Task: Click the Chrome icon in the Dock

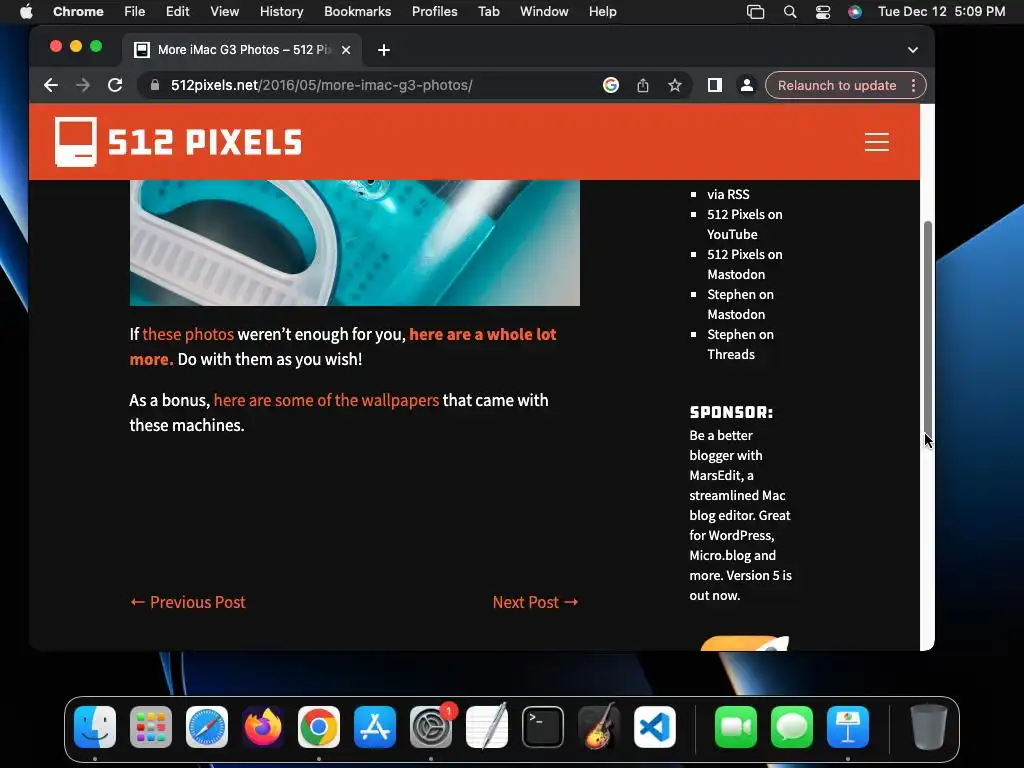Action: tap(319, 727)
